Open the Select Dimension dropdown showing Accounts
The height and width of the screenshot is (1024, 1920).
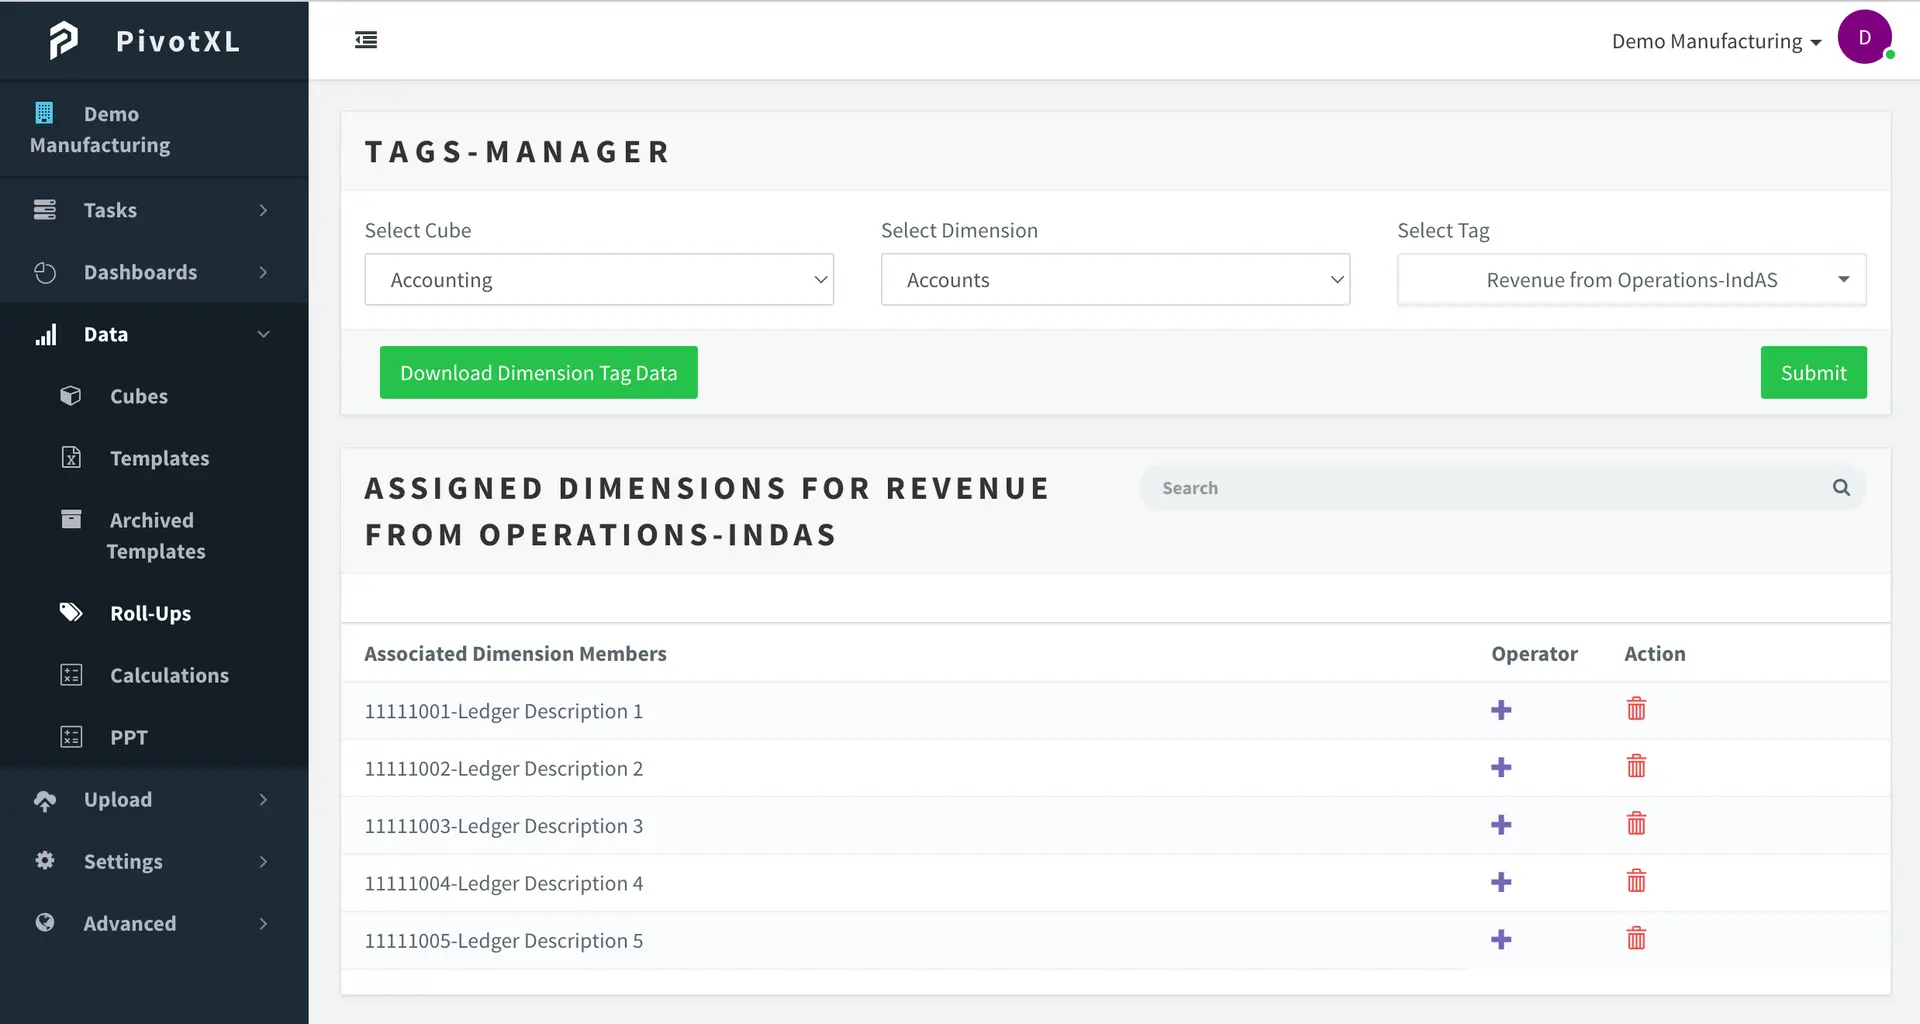coord(1115,280)
